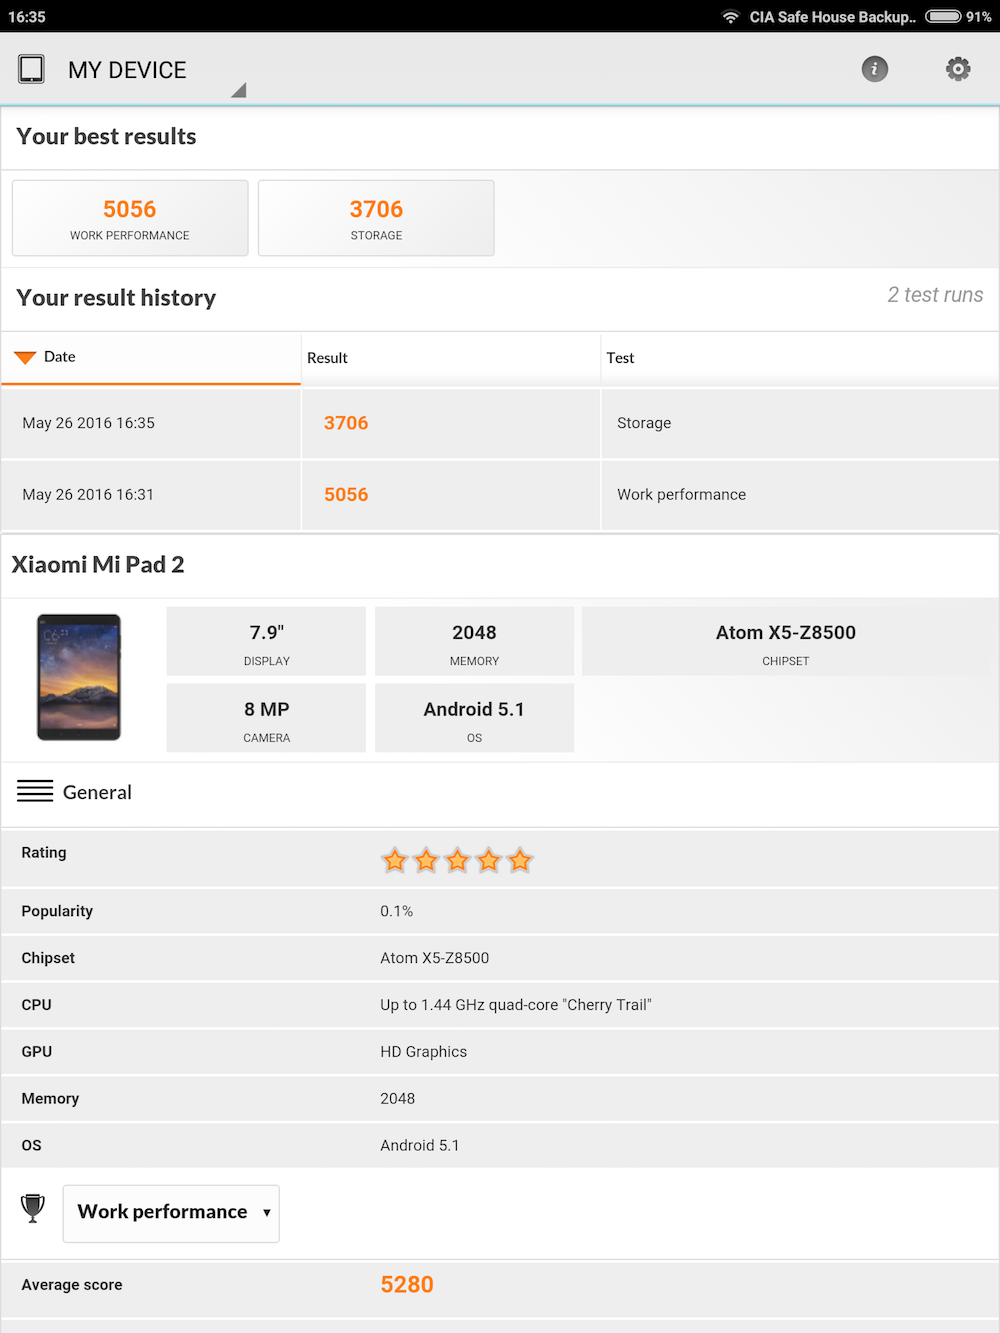Select the 5056 Work Performance best result card
1000x1333 pixels.
click(130, 218)
